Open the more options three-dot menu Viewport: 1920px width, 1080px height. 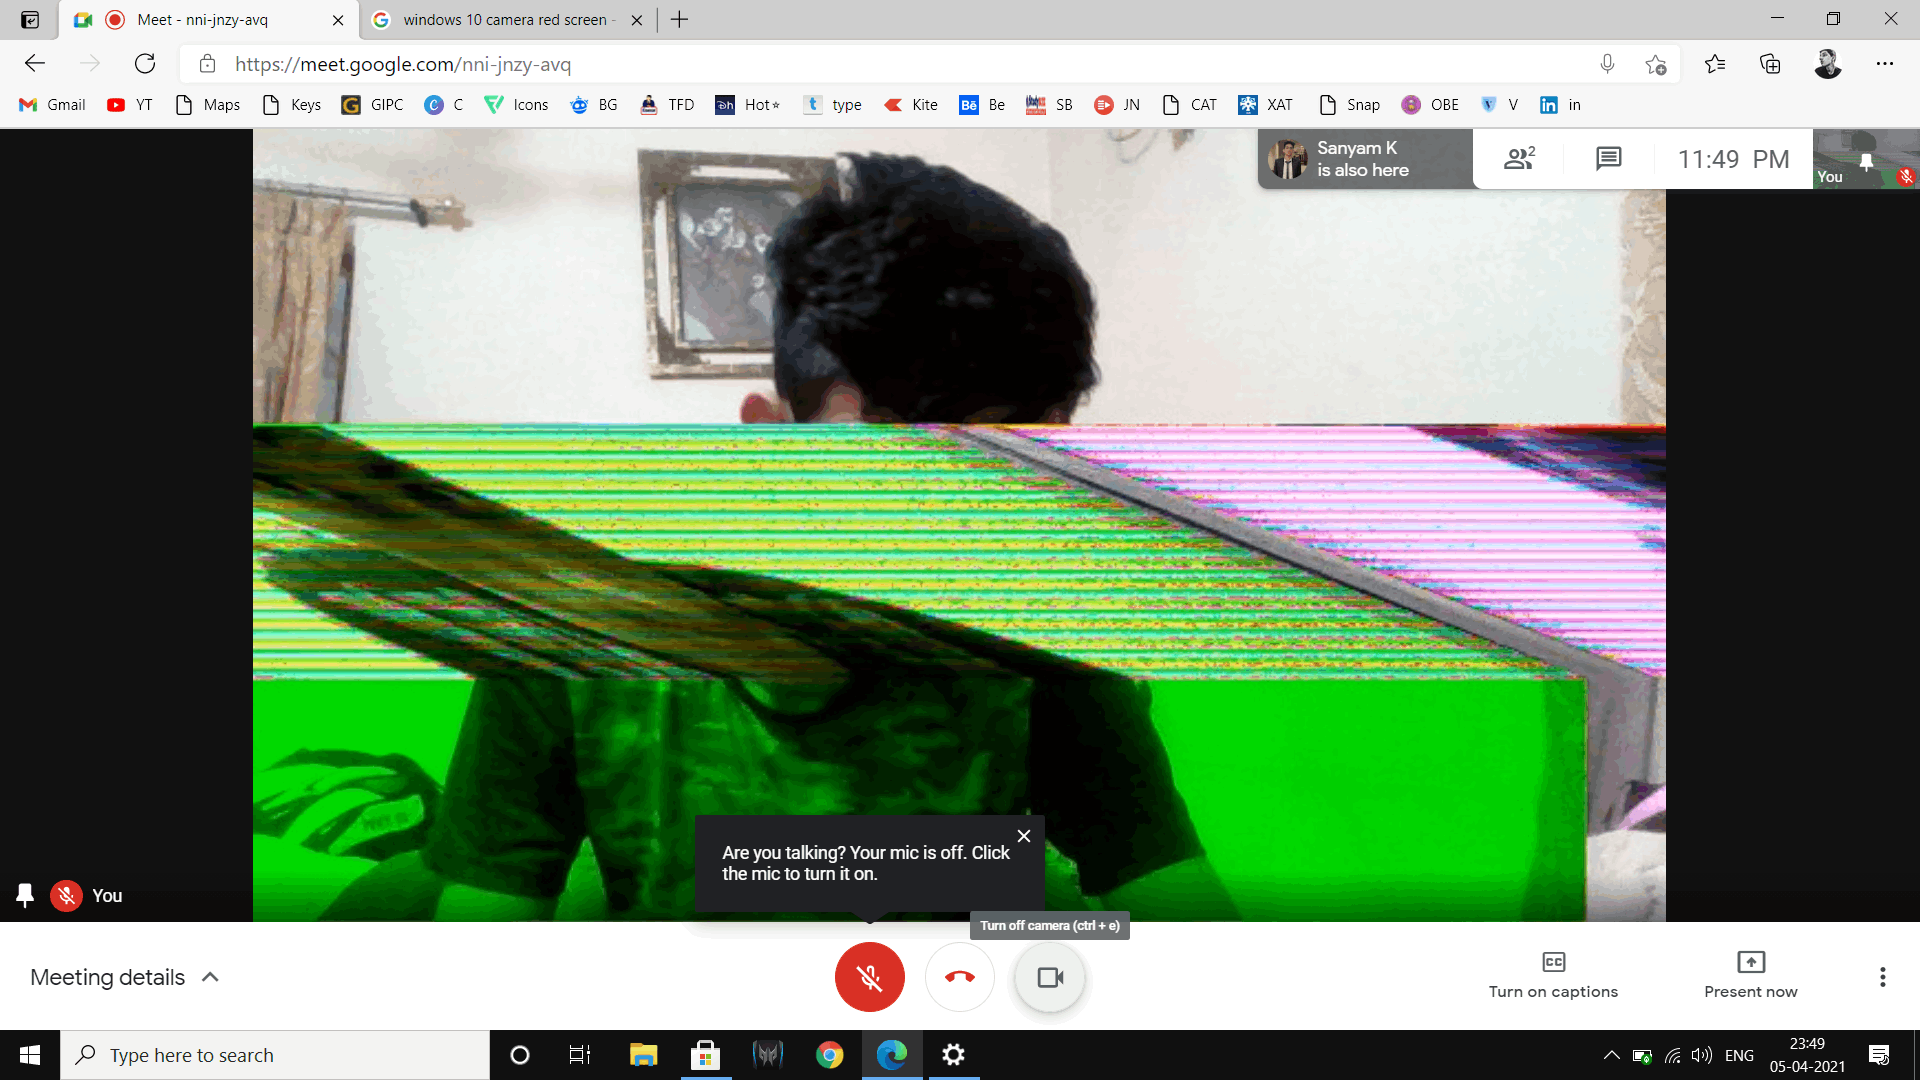coord(1882,977)
